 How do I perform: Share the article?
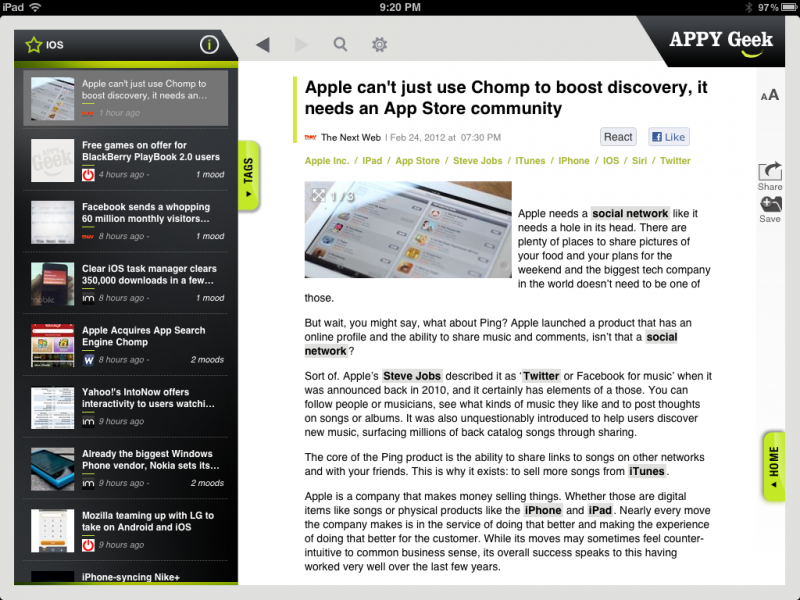[x=770, y=176]
